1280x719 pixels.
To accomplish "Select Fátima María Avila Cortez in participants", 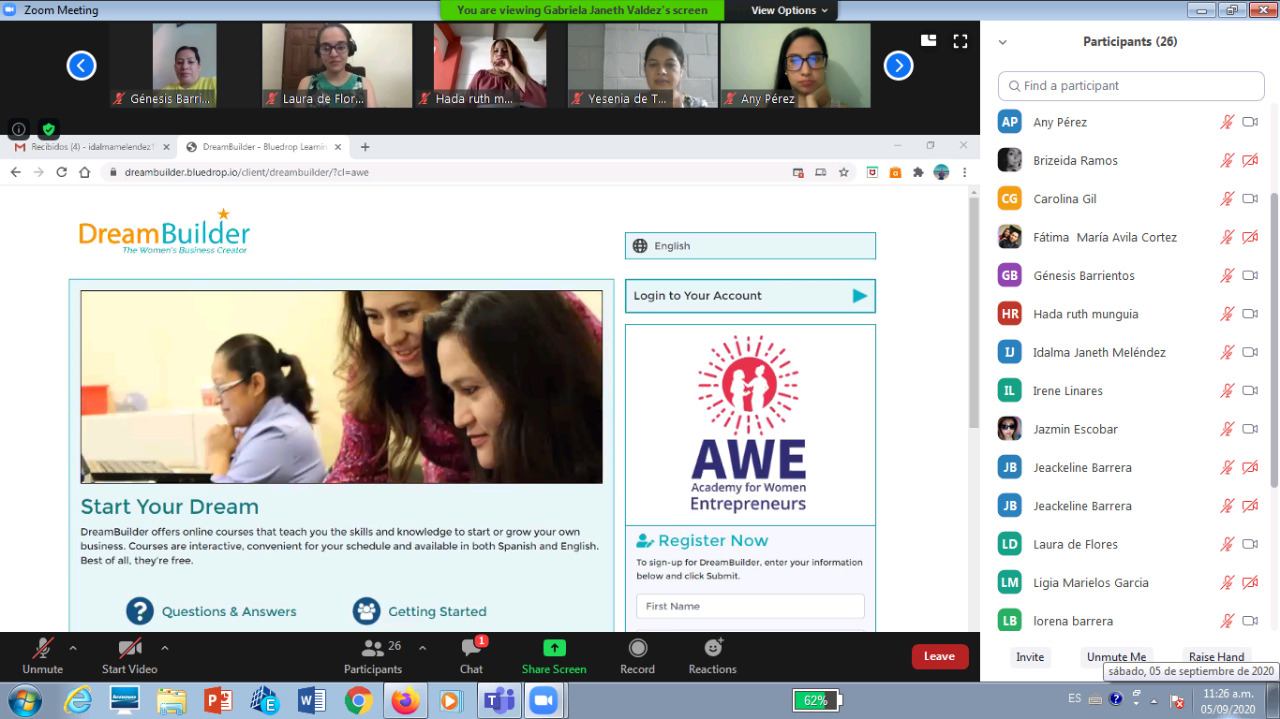I will (x=1132, y=237).
